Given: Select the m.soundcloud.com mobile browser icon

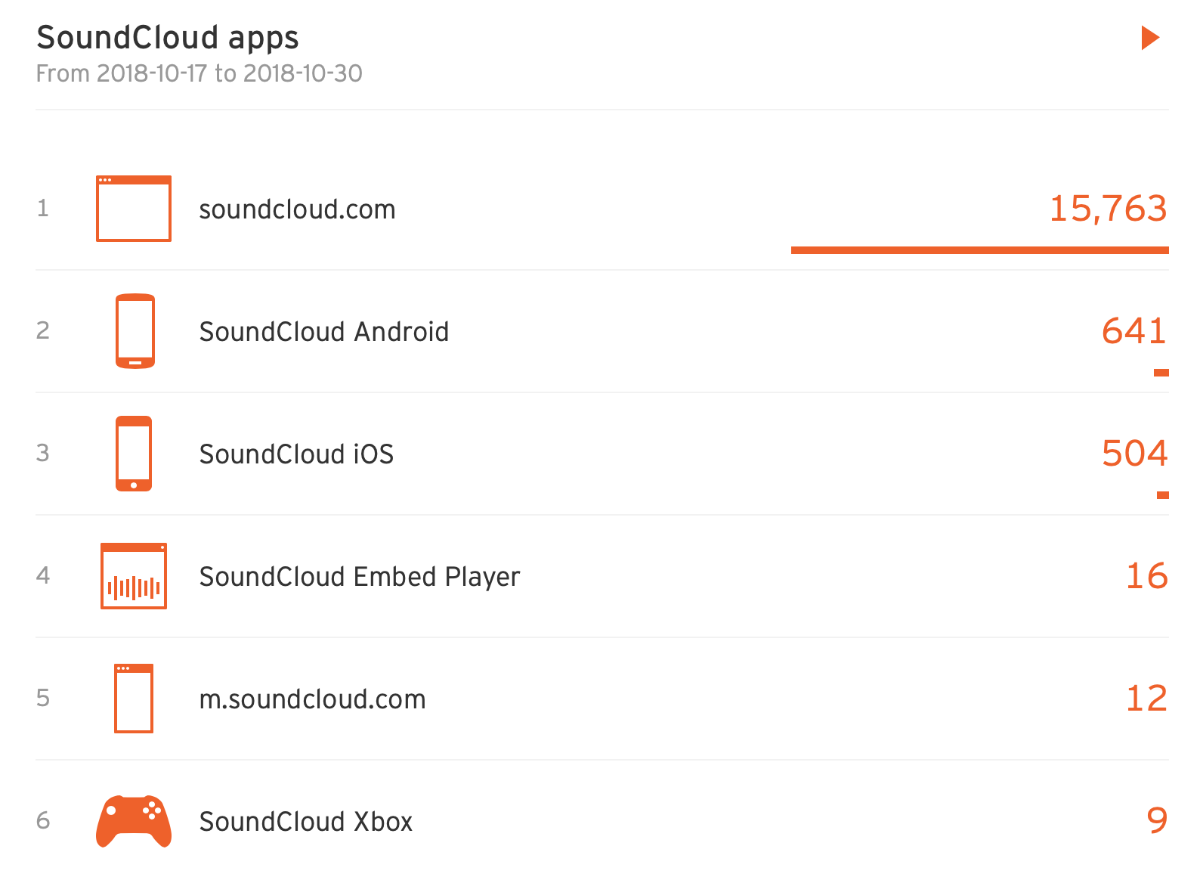Looking at the screenshot, I should (133, 698).
